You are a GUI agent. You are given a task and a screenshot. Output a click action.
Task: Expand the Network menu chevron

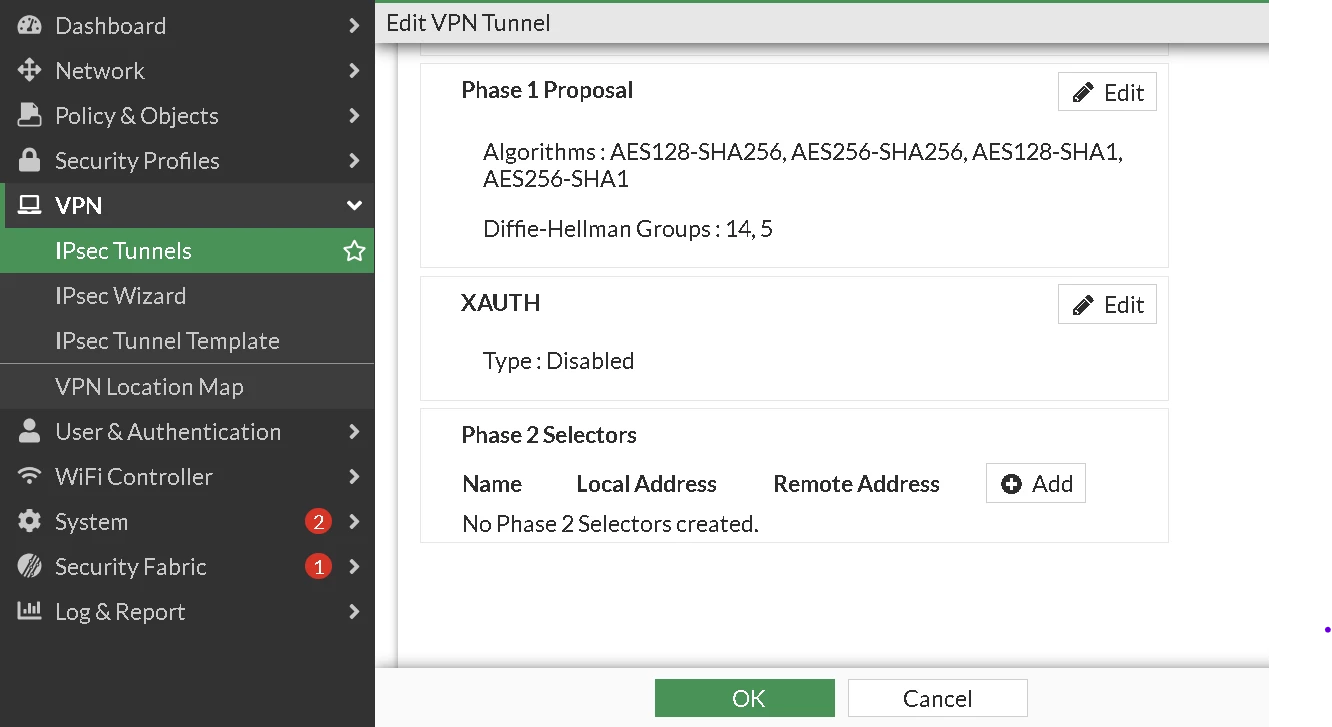click(354, 71)
